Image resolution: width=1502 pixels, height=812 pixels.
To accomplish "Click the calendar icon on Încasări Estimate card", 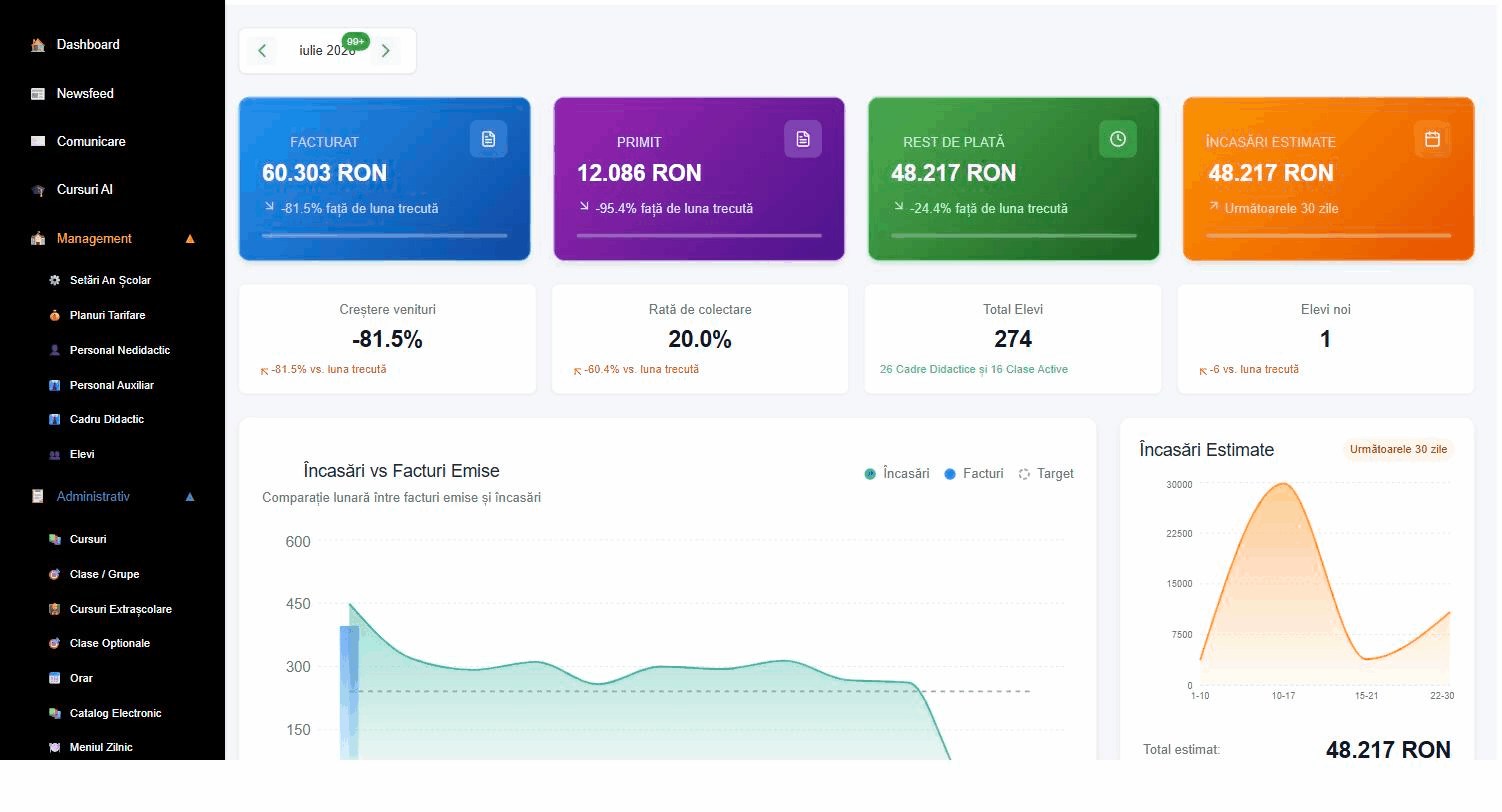I will coord(1432,139).
